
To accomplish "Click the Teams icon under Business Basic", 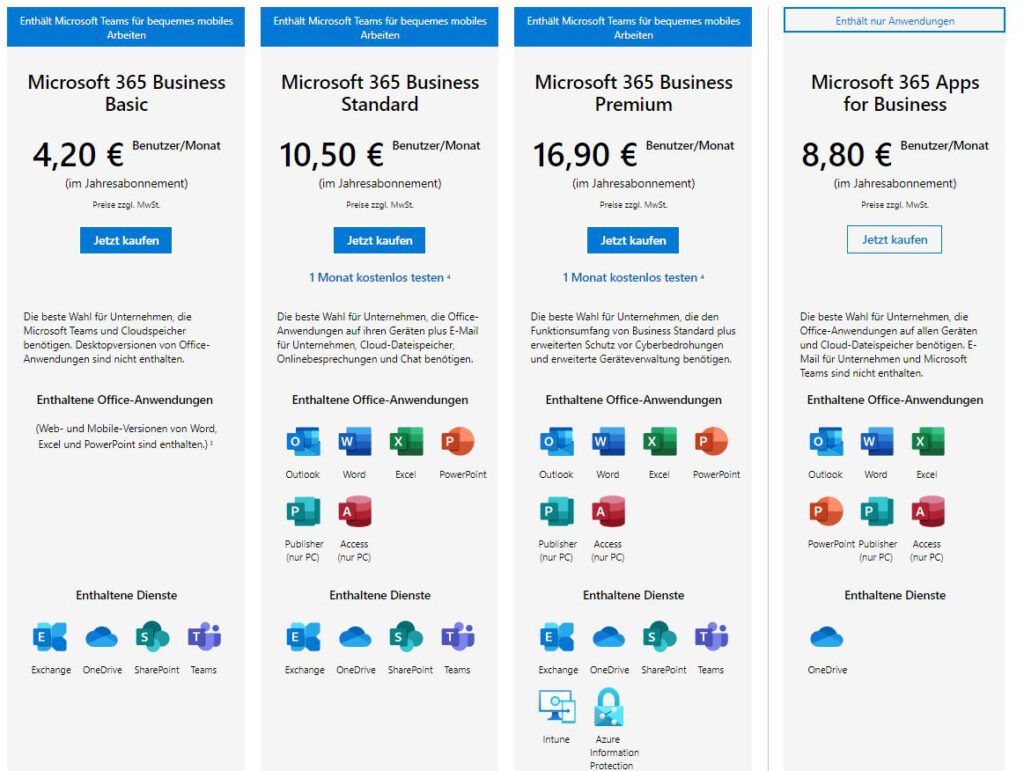I will (x=204, y=637).
